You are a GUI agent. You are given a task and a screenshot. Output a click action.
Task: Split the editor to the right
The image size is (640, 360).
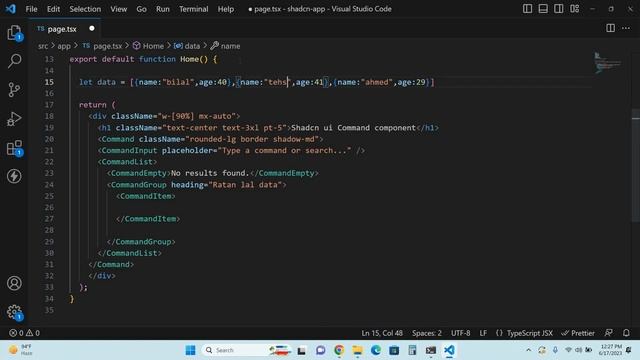click(x=610, y=28)
